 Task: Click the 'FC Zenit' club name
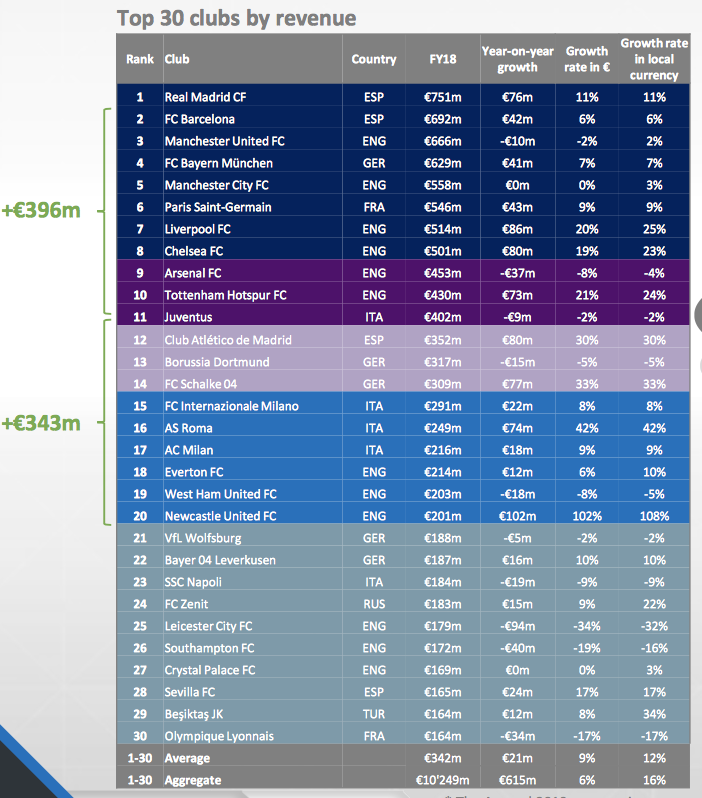click(x=186, y=604)
